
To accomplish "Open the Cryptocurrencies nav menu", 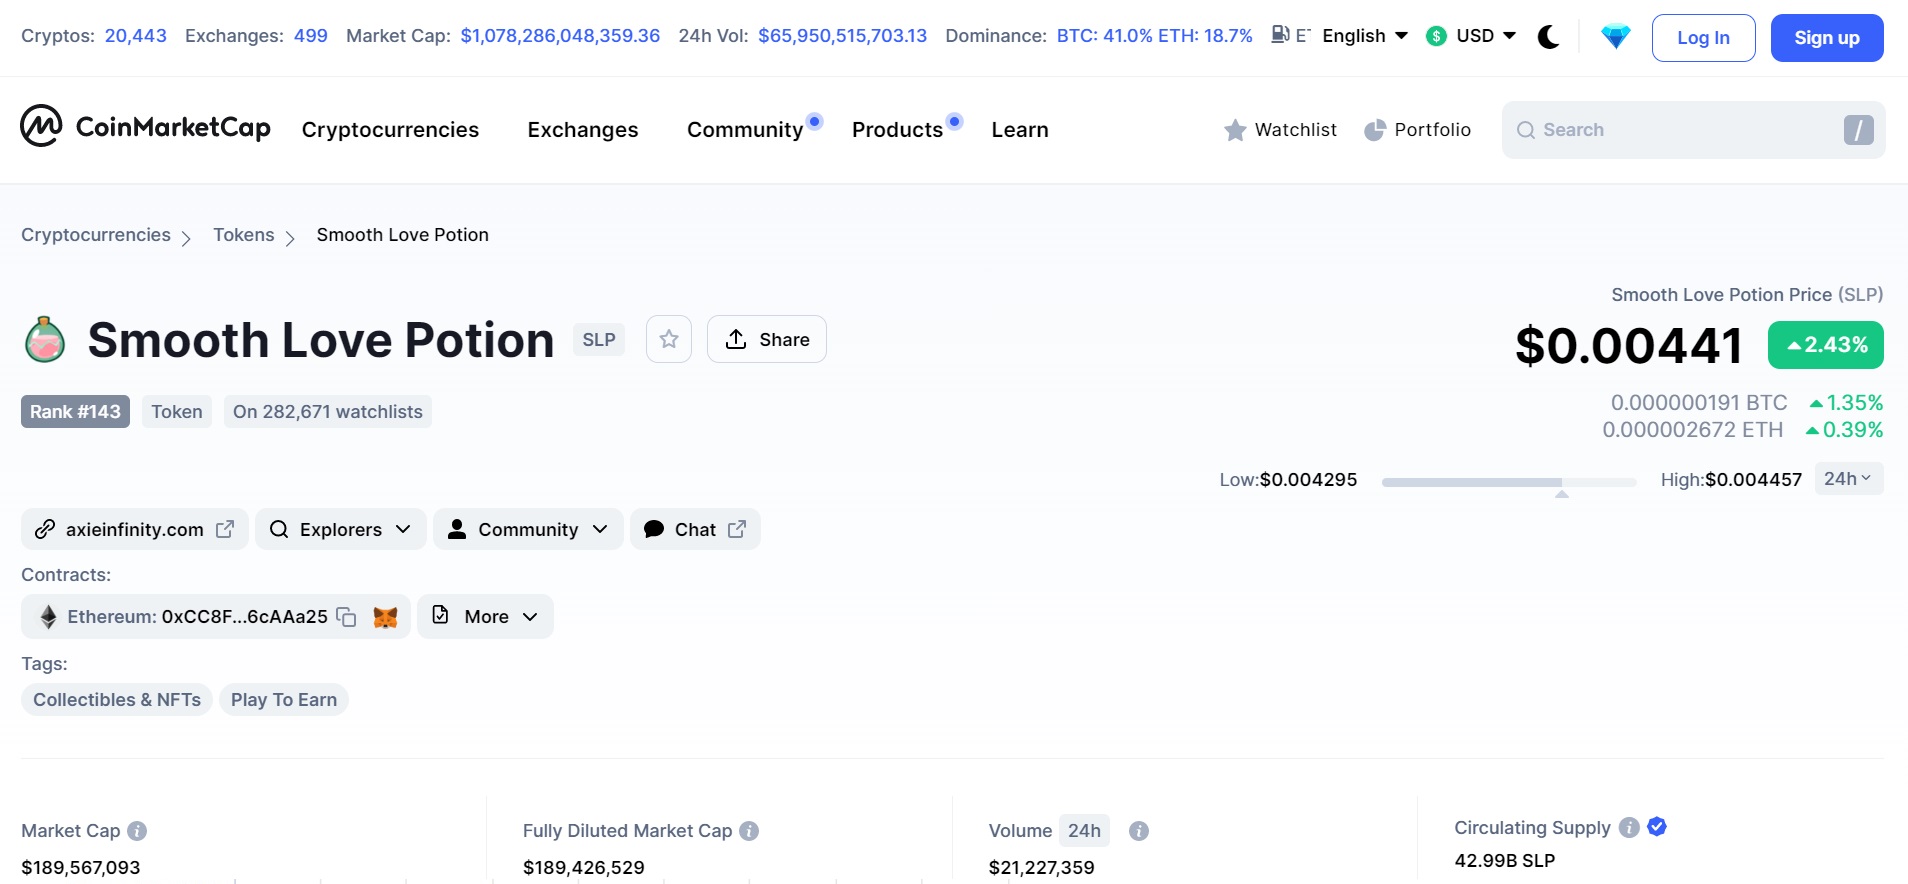I will (x=390, y=130).
